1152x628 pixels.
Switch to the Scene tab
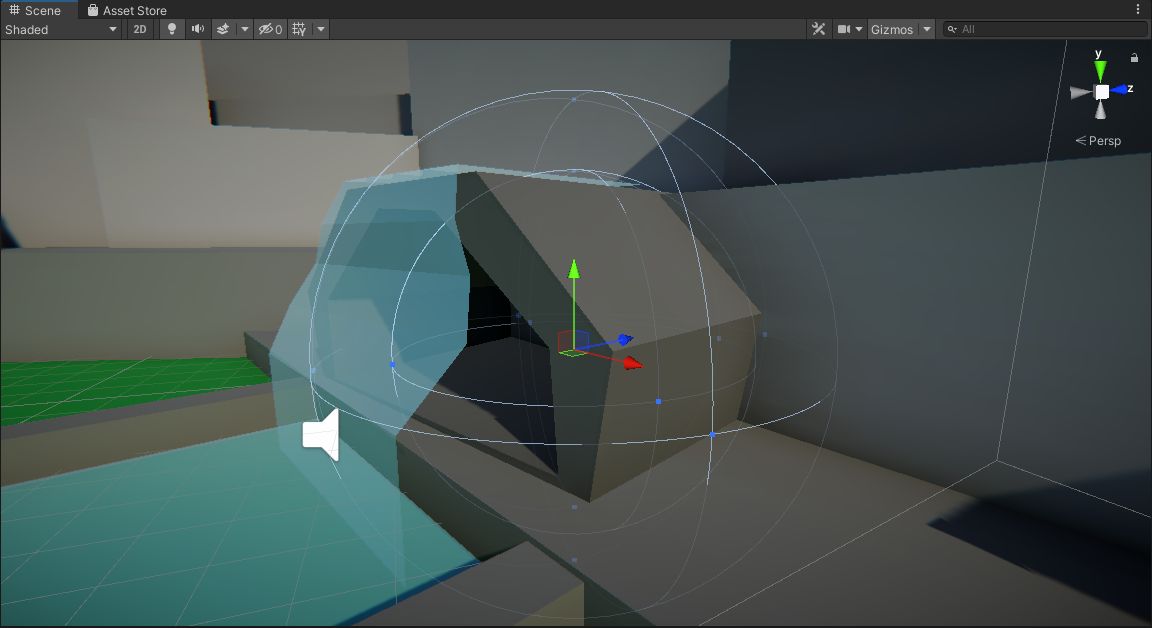coord(35,10)
